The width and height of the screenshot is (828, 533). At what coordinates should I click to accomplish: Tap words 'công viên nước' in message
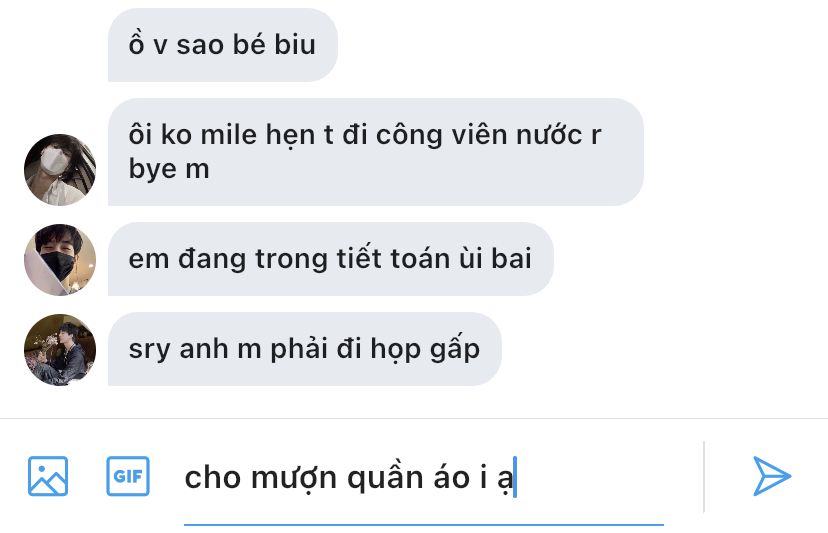[479, 135]
